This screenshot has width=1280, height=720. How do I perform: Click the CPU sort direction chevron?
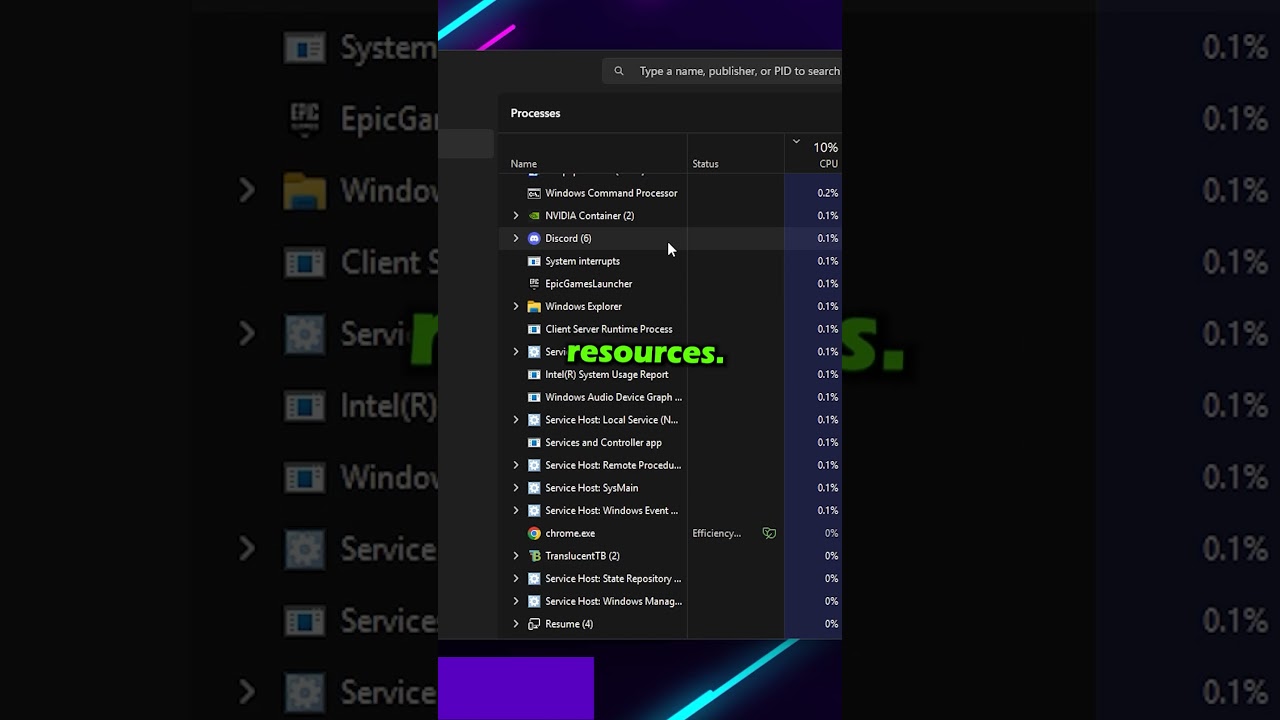(x=796, y=142)
